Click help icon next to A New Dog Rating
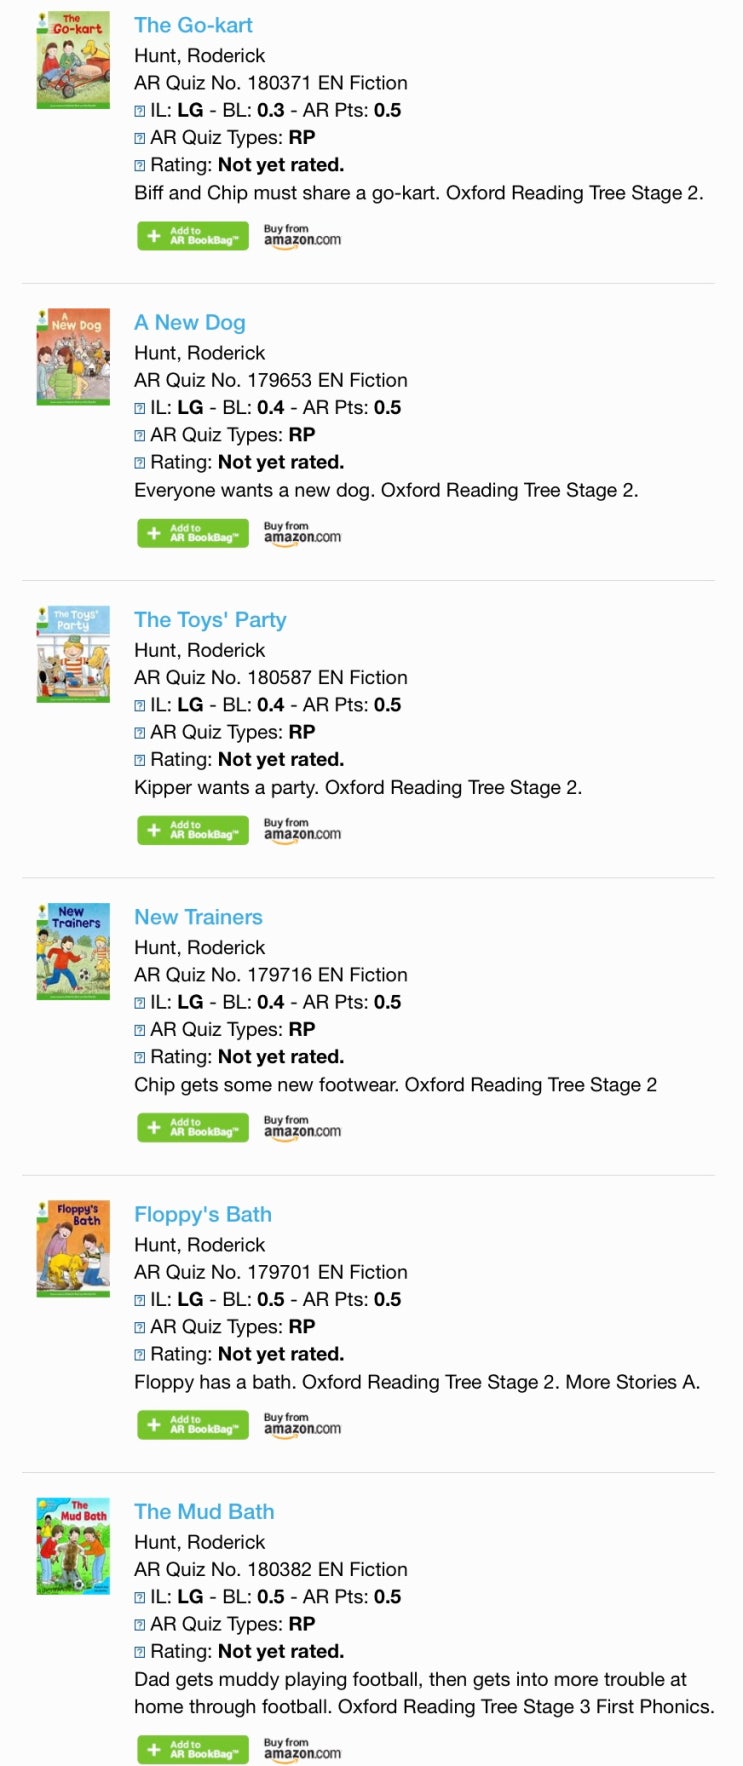 point(140,463)
